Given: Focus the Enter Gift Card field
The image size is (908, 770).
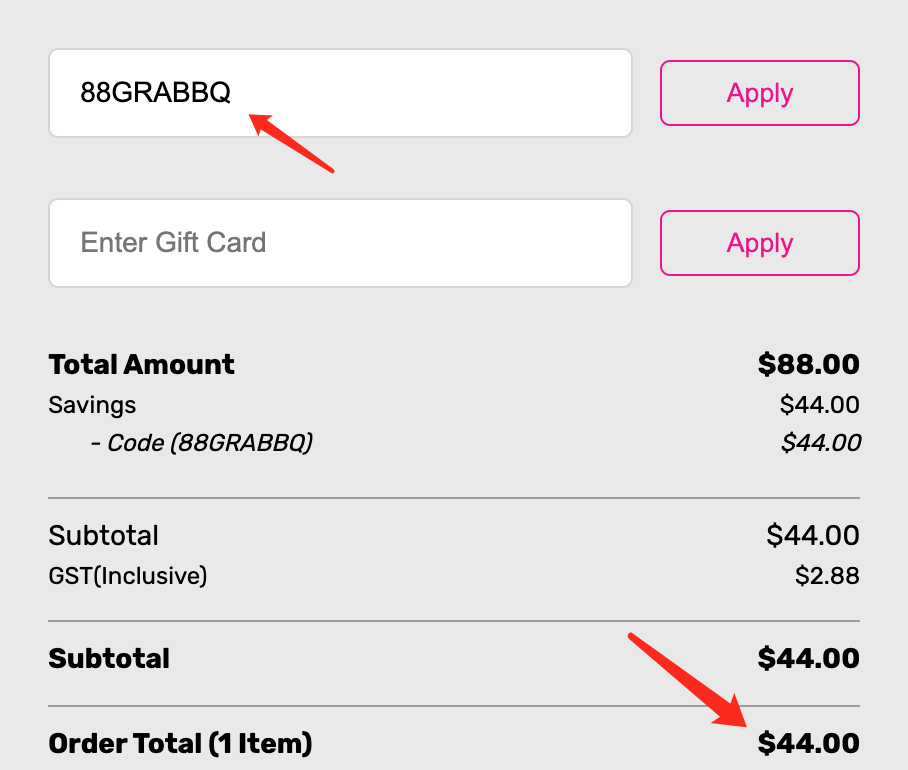Looking at the screenshot, I should (x=340, y=243).
